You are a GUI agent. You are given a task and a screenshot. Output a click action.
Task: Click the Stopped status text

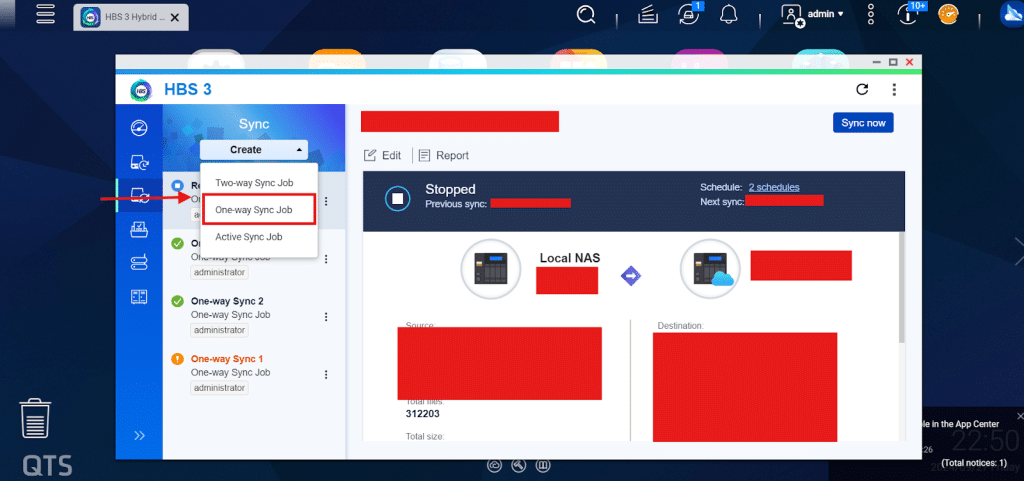pos(451,189)
